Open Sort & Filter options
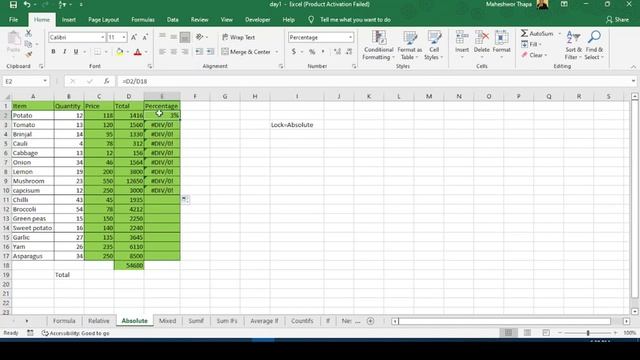This screenshot has width=640, height=360. pos(573,45)
